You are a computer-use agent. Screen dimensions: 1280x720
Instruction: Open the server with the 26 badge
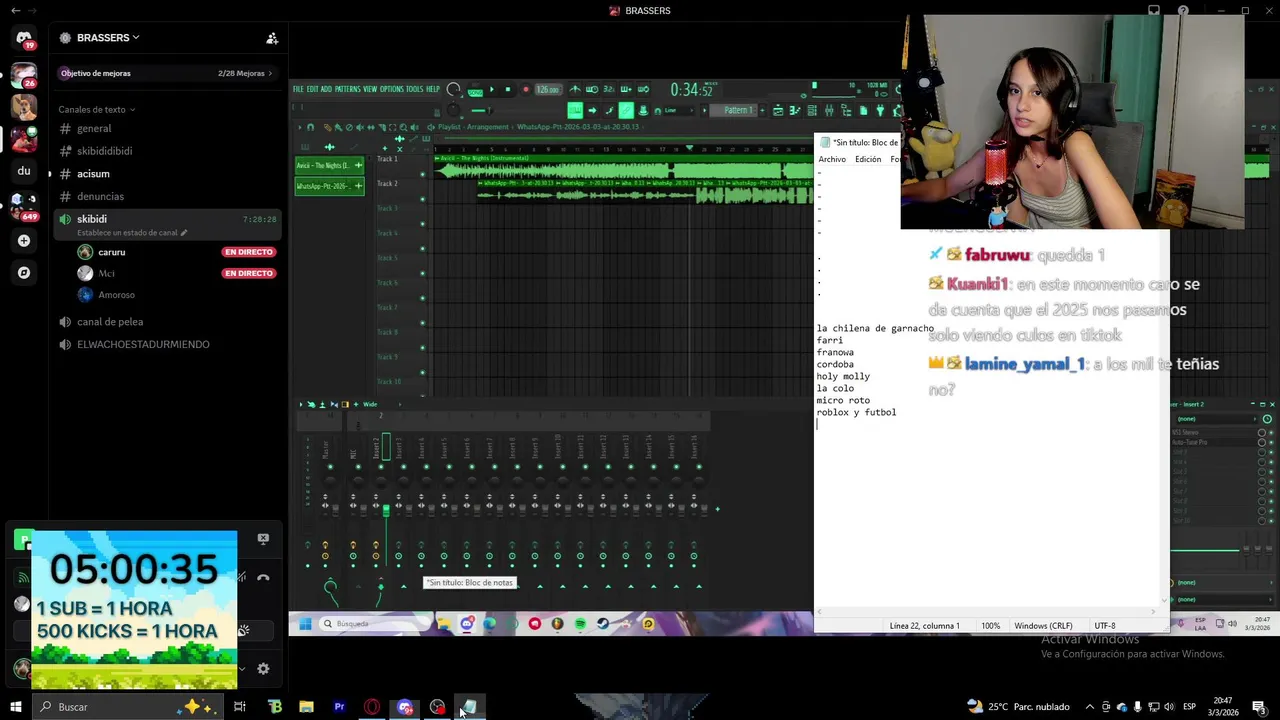(x=24, y=76)
